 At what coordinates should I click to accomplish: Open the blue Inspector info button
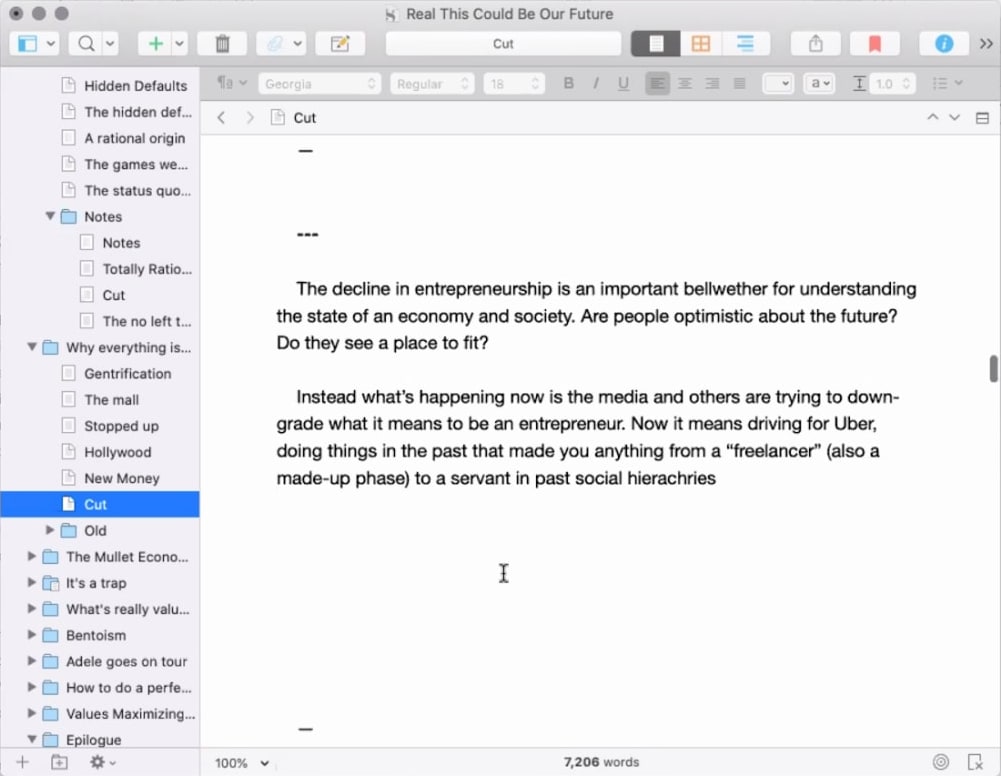pos(943,44)
